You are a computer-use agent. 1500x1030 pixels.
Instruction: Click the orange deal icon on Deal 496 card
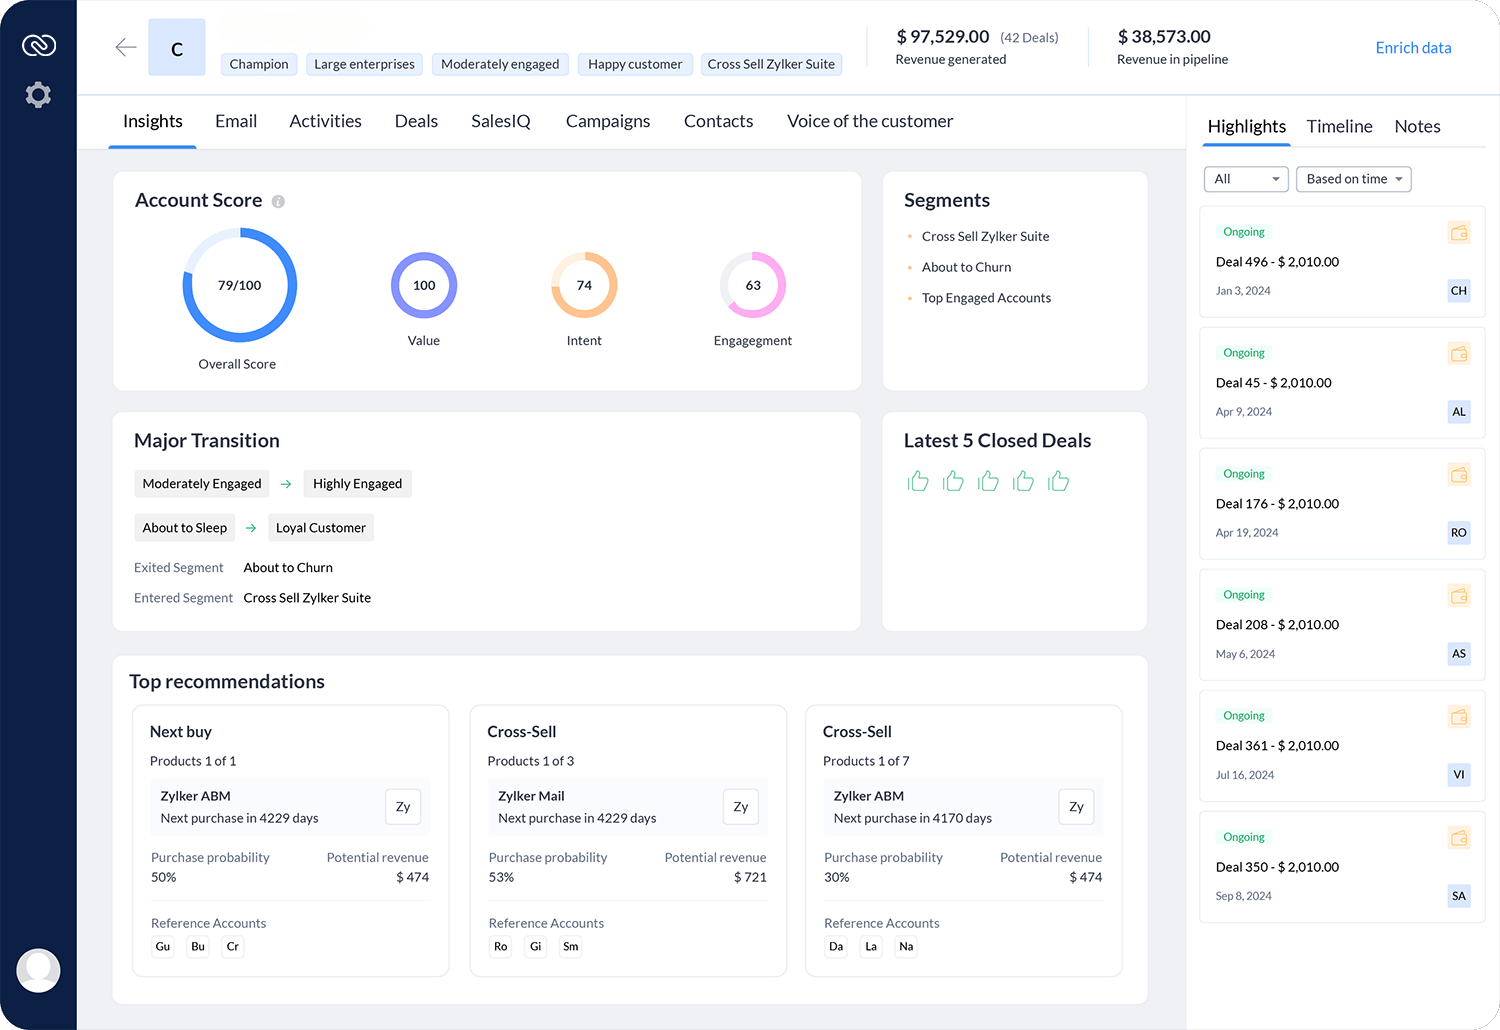[1459, 232]
